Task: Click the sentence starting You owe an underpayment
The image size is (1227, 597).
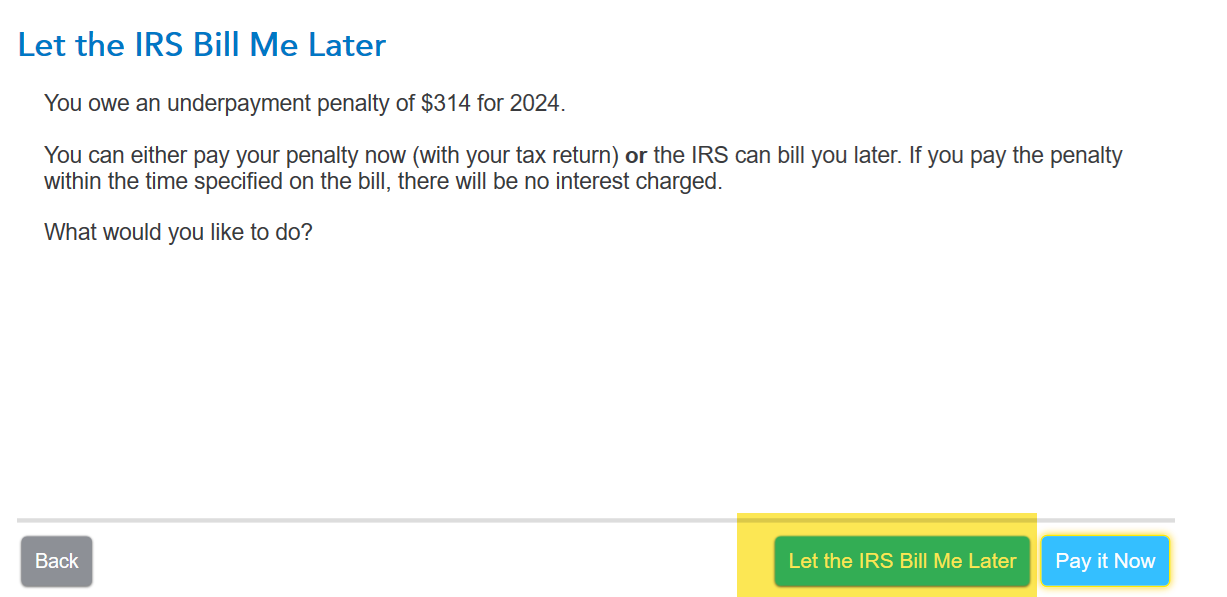Action: click(x=305, y=103)
